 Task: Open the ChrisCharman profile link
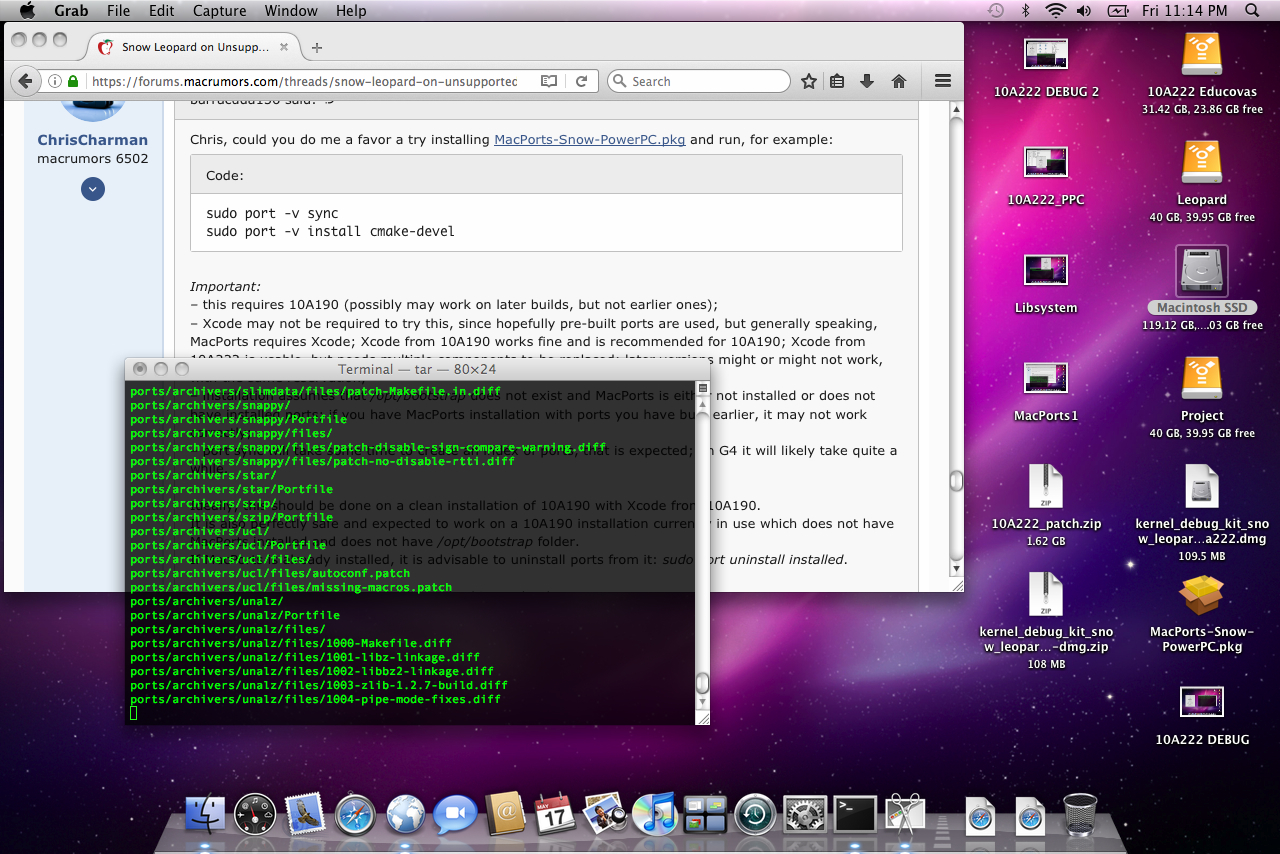pyautogui.click(x=92, y=140)
